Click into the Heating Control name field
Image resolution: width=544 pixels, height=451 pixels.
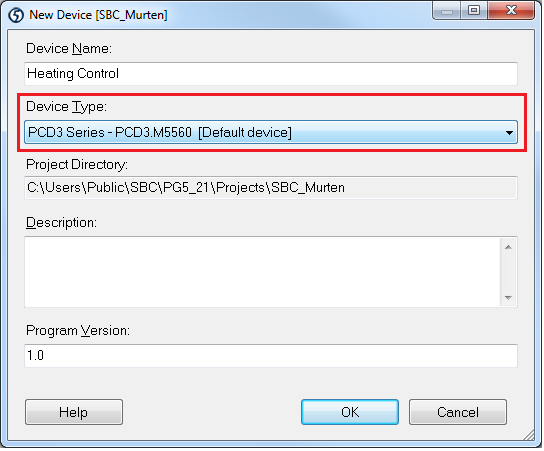tap(271, 74)
